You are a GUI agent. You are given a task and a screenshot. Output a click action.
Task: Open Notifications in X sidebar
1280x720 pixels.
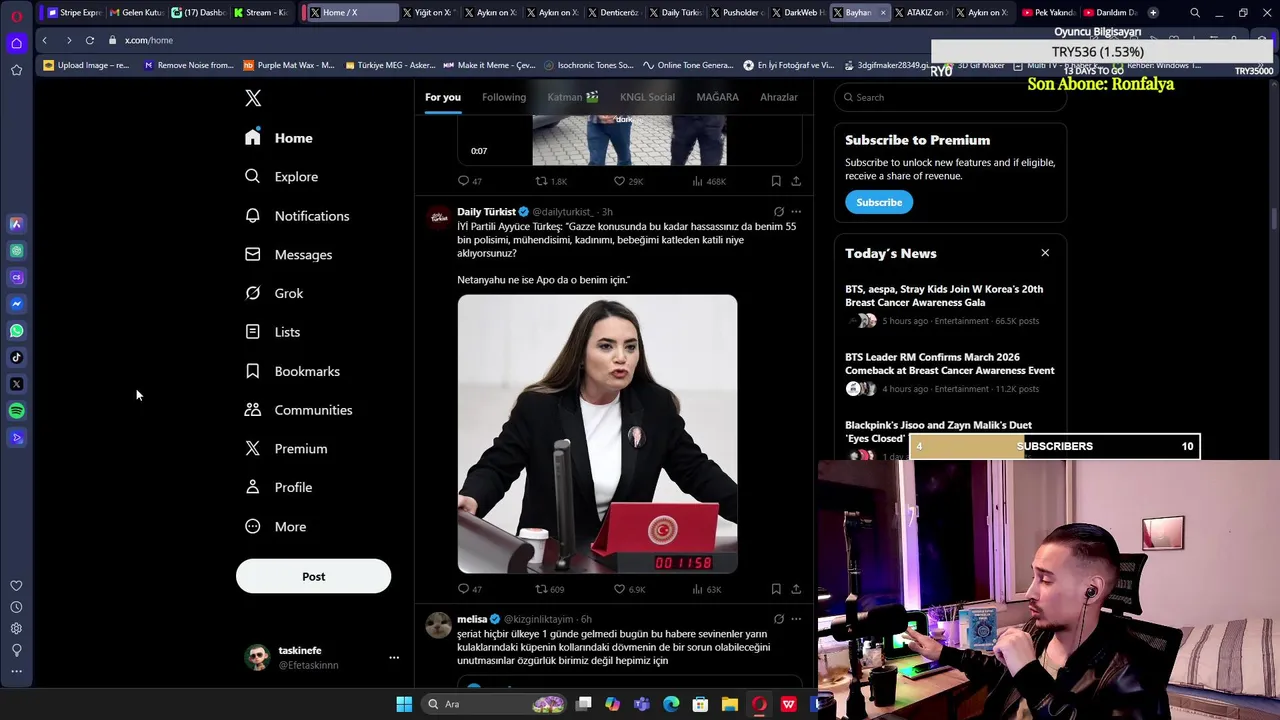[297, 216]
